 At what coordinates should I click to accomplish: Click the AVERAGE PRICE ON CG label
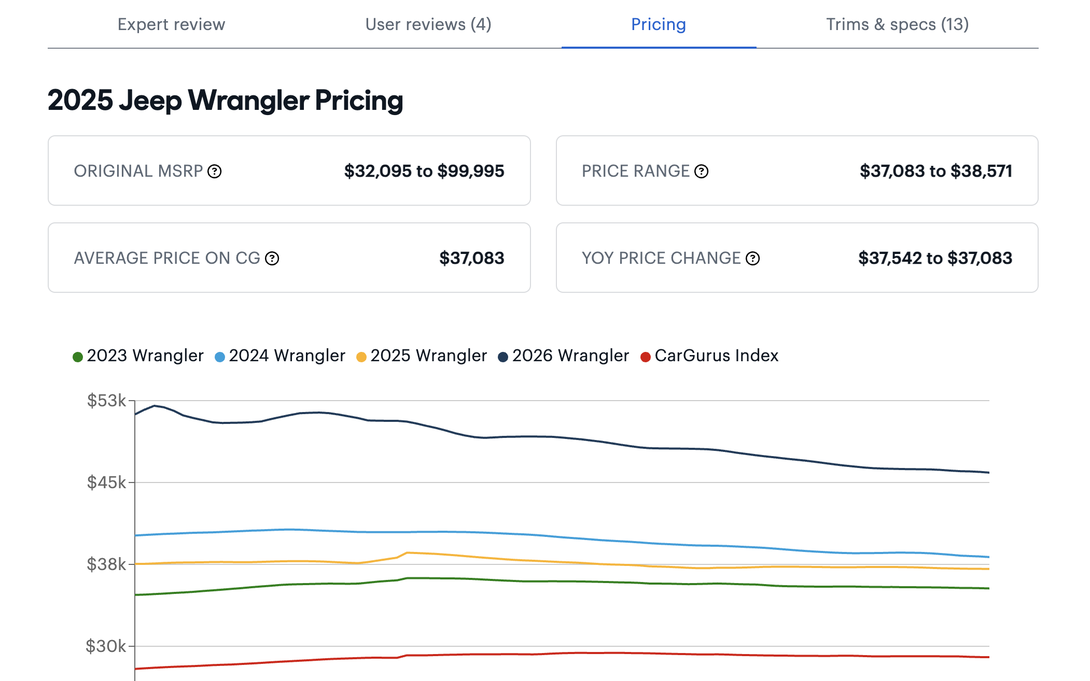coord(167,259)
